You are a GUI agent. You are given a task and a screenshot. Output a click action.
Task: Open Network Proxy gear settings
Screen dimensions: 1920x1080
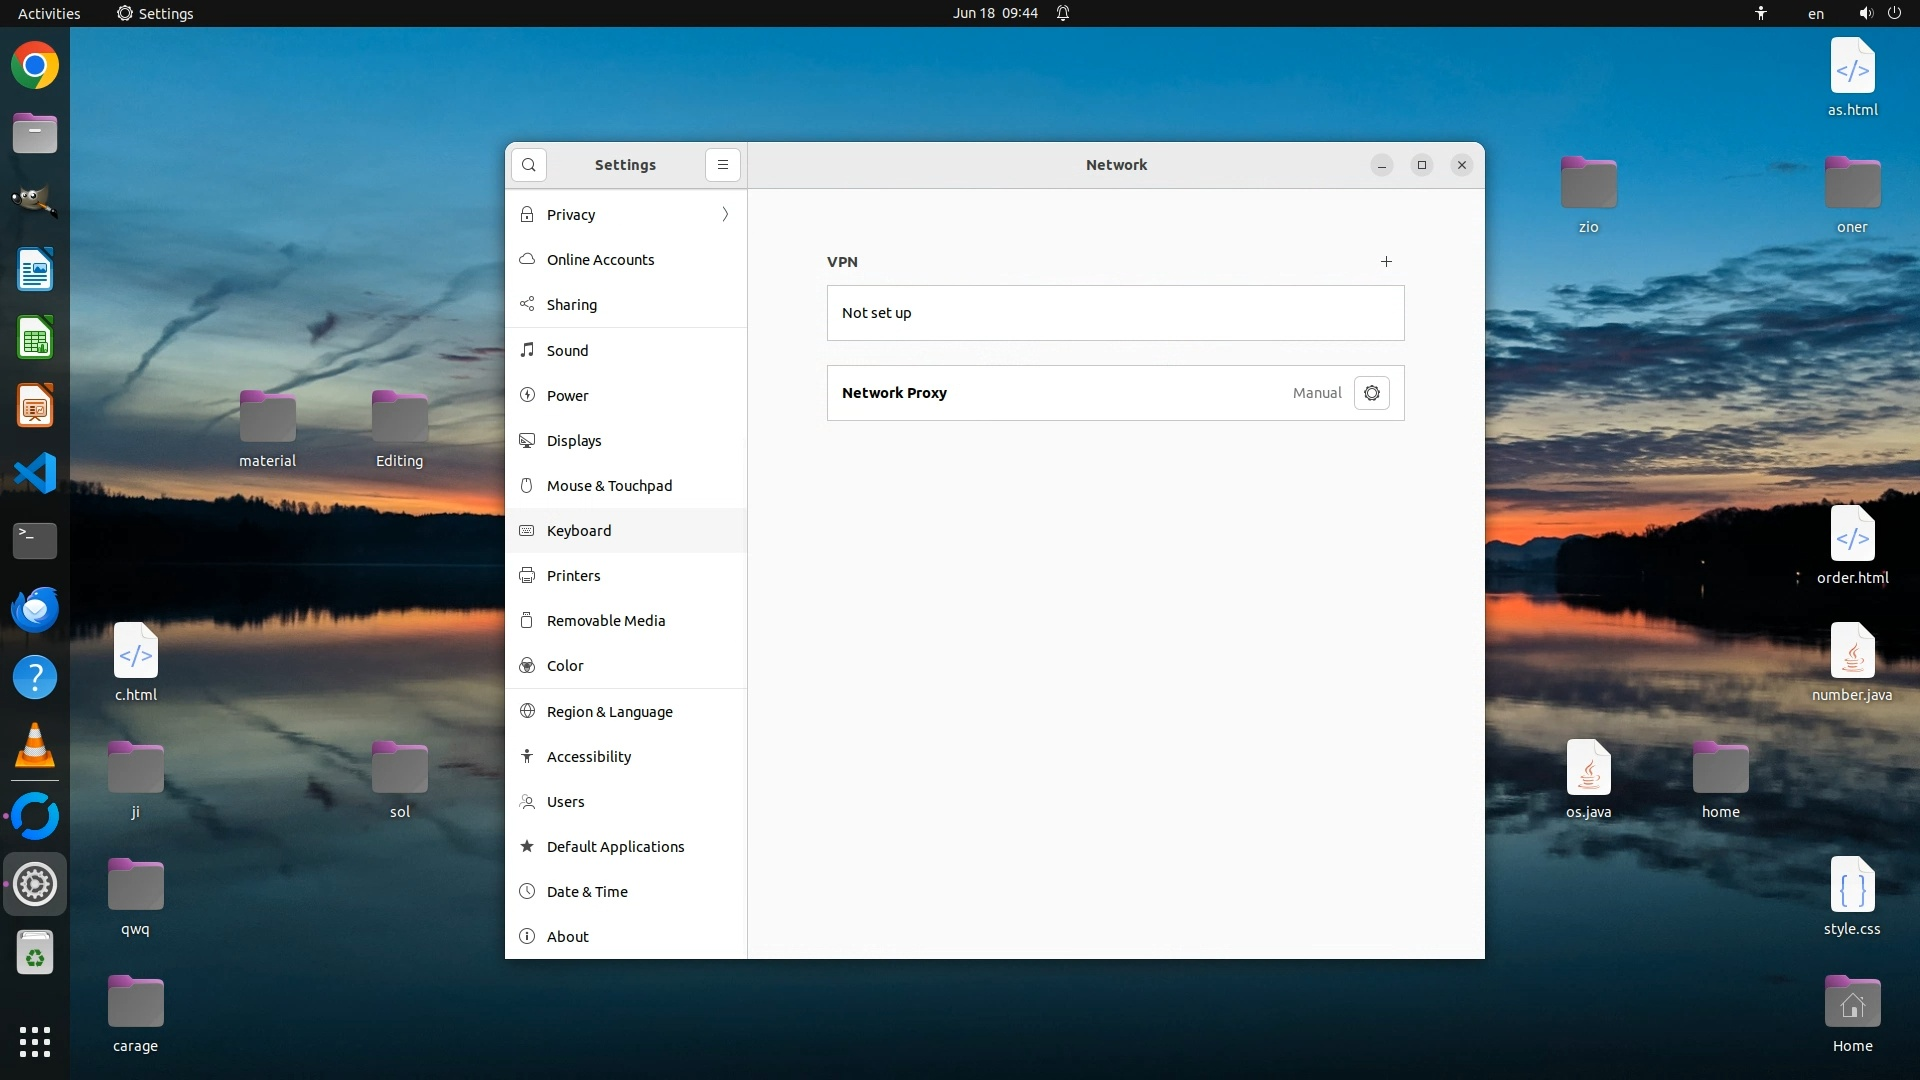click(1371, 393)
